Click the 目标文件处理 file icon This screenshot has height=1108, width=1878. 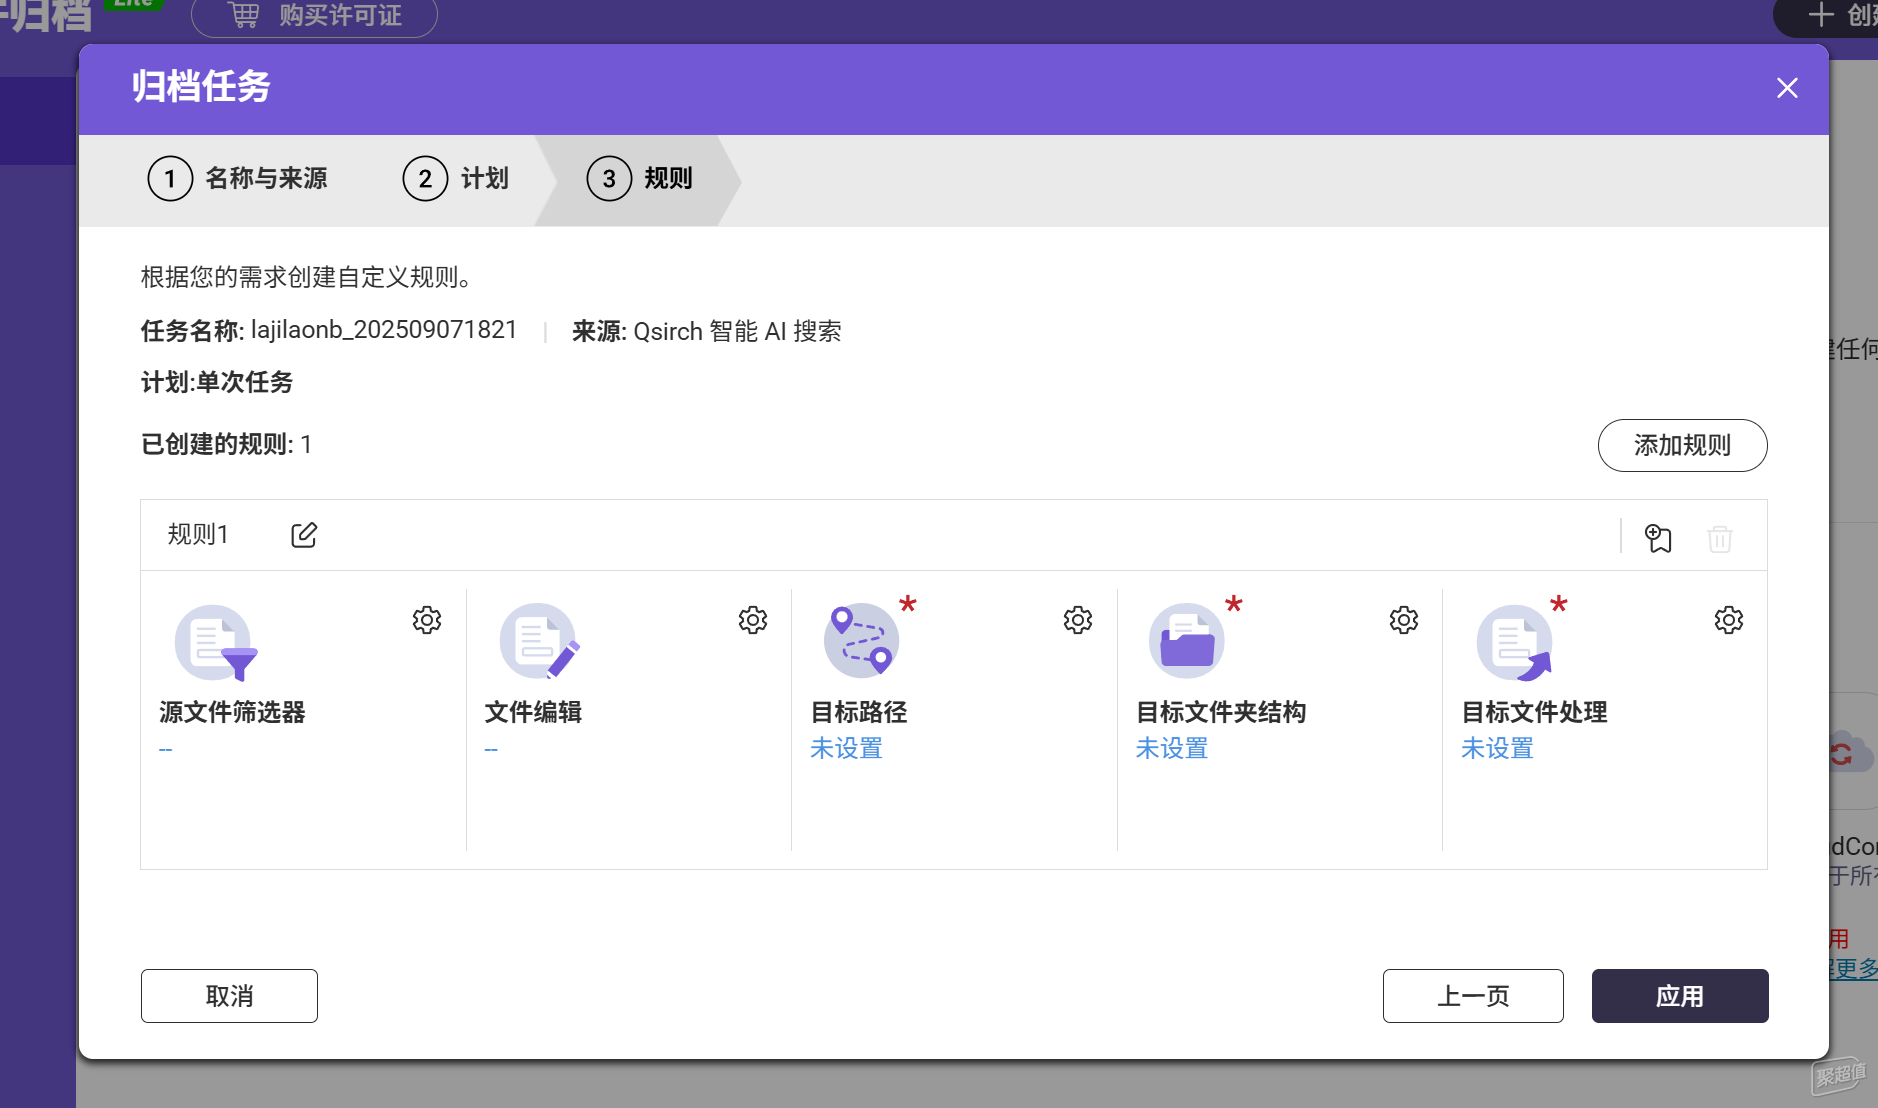1514,643
